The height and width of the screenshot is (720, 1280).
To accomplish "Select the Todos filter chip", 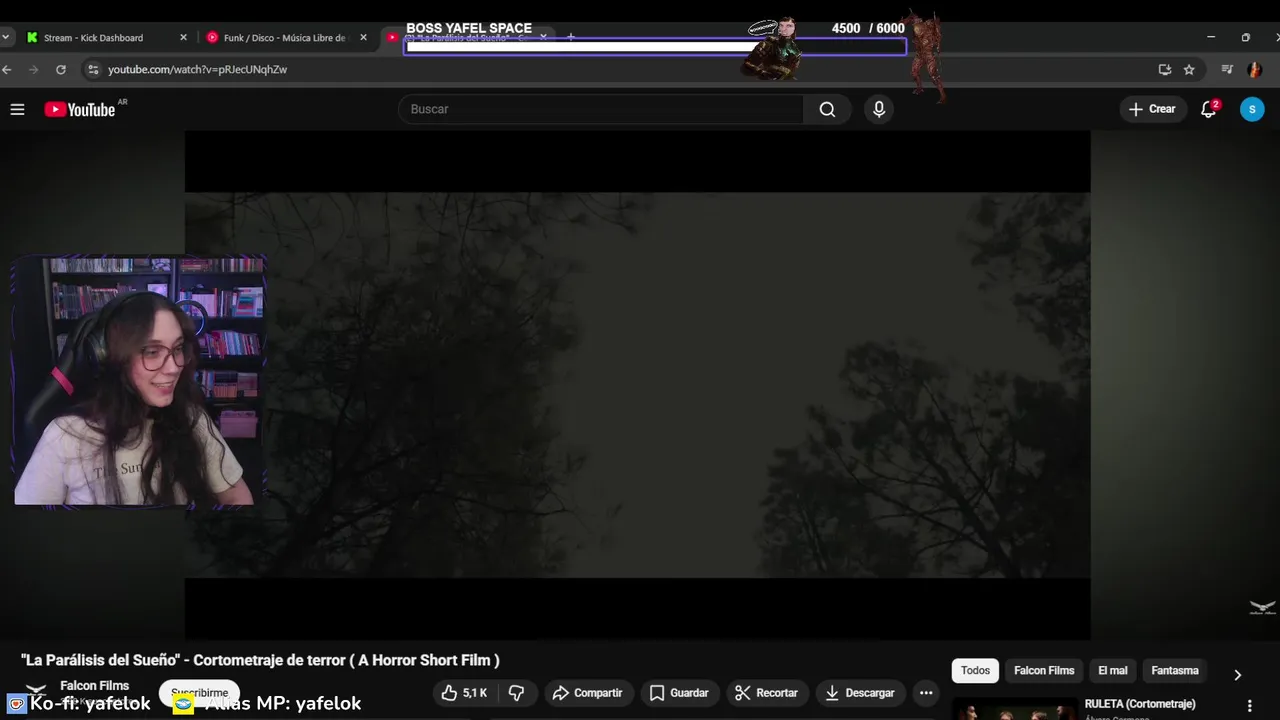I will pyautogui.click(x=975, y=671).
